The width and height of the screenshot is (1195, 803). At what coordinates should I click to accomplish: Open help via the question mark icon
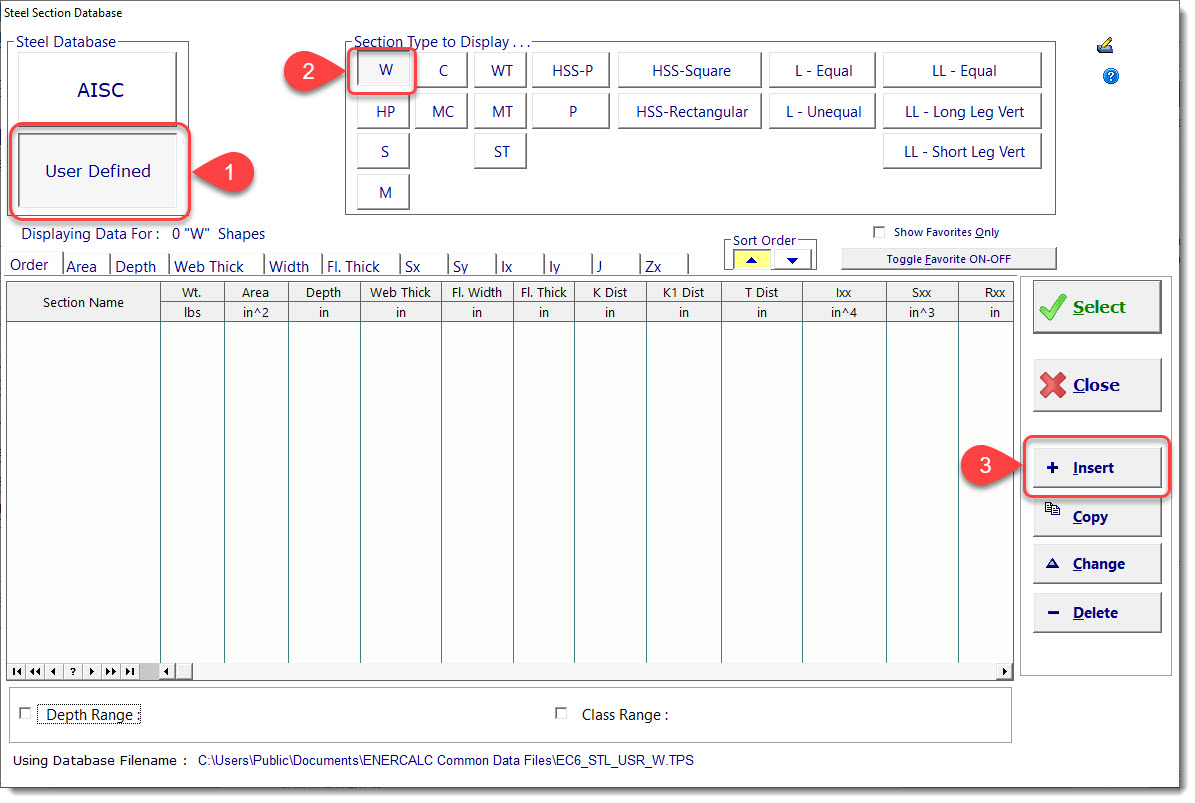[x=1110, y=75]
